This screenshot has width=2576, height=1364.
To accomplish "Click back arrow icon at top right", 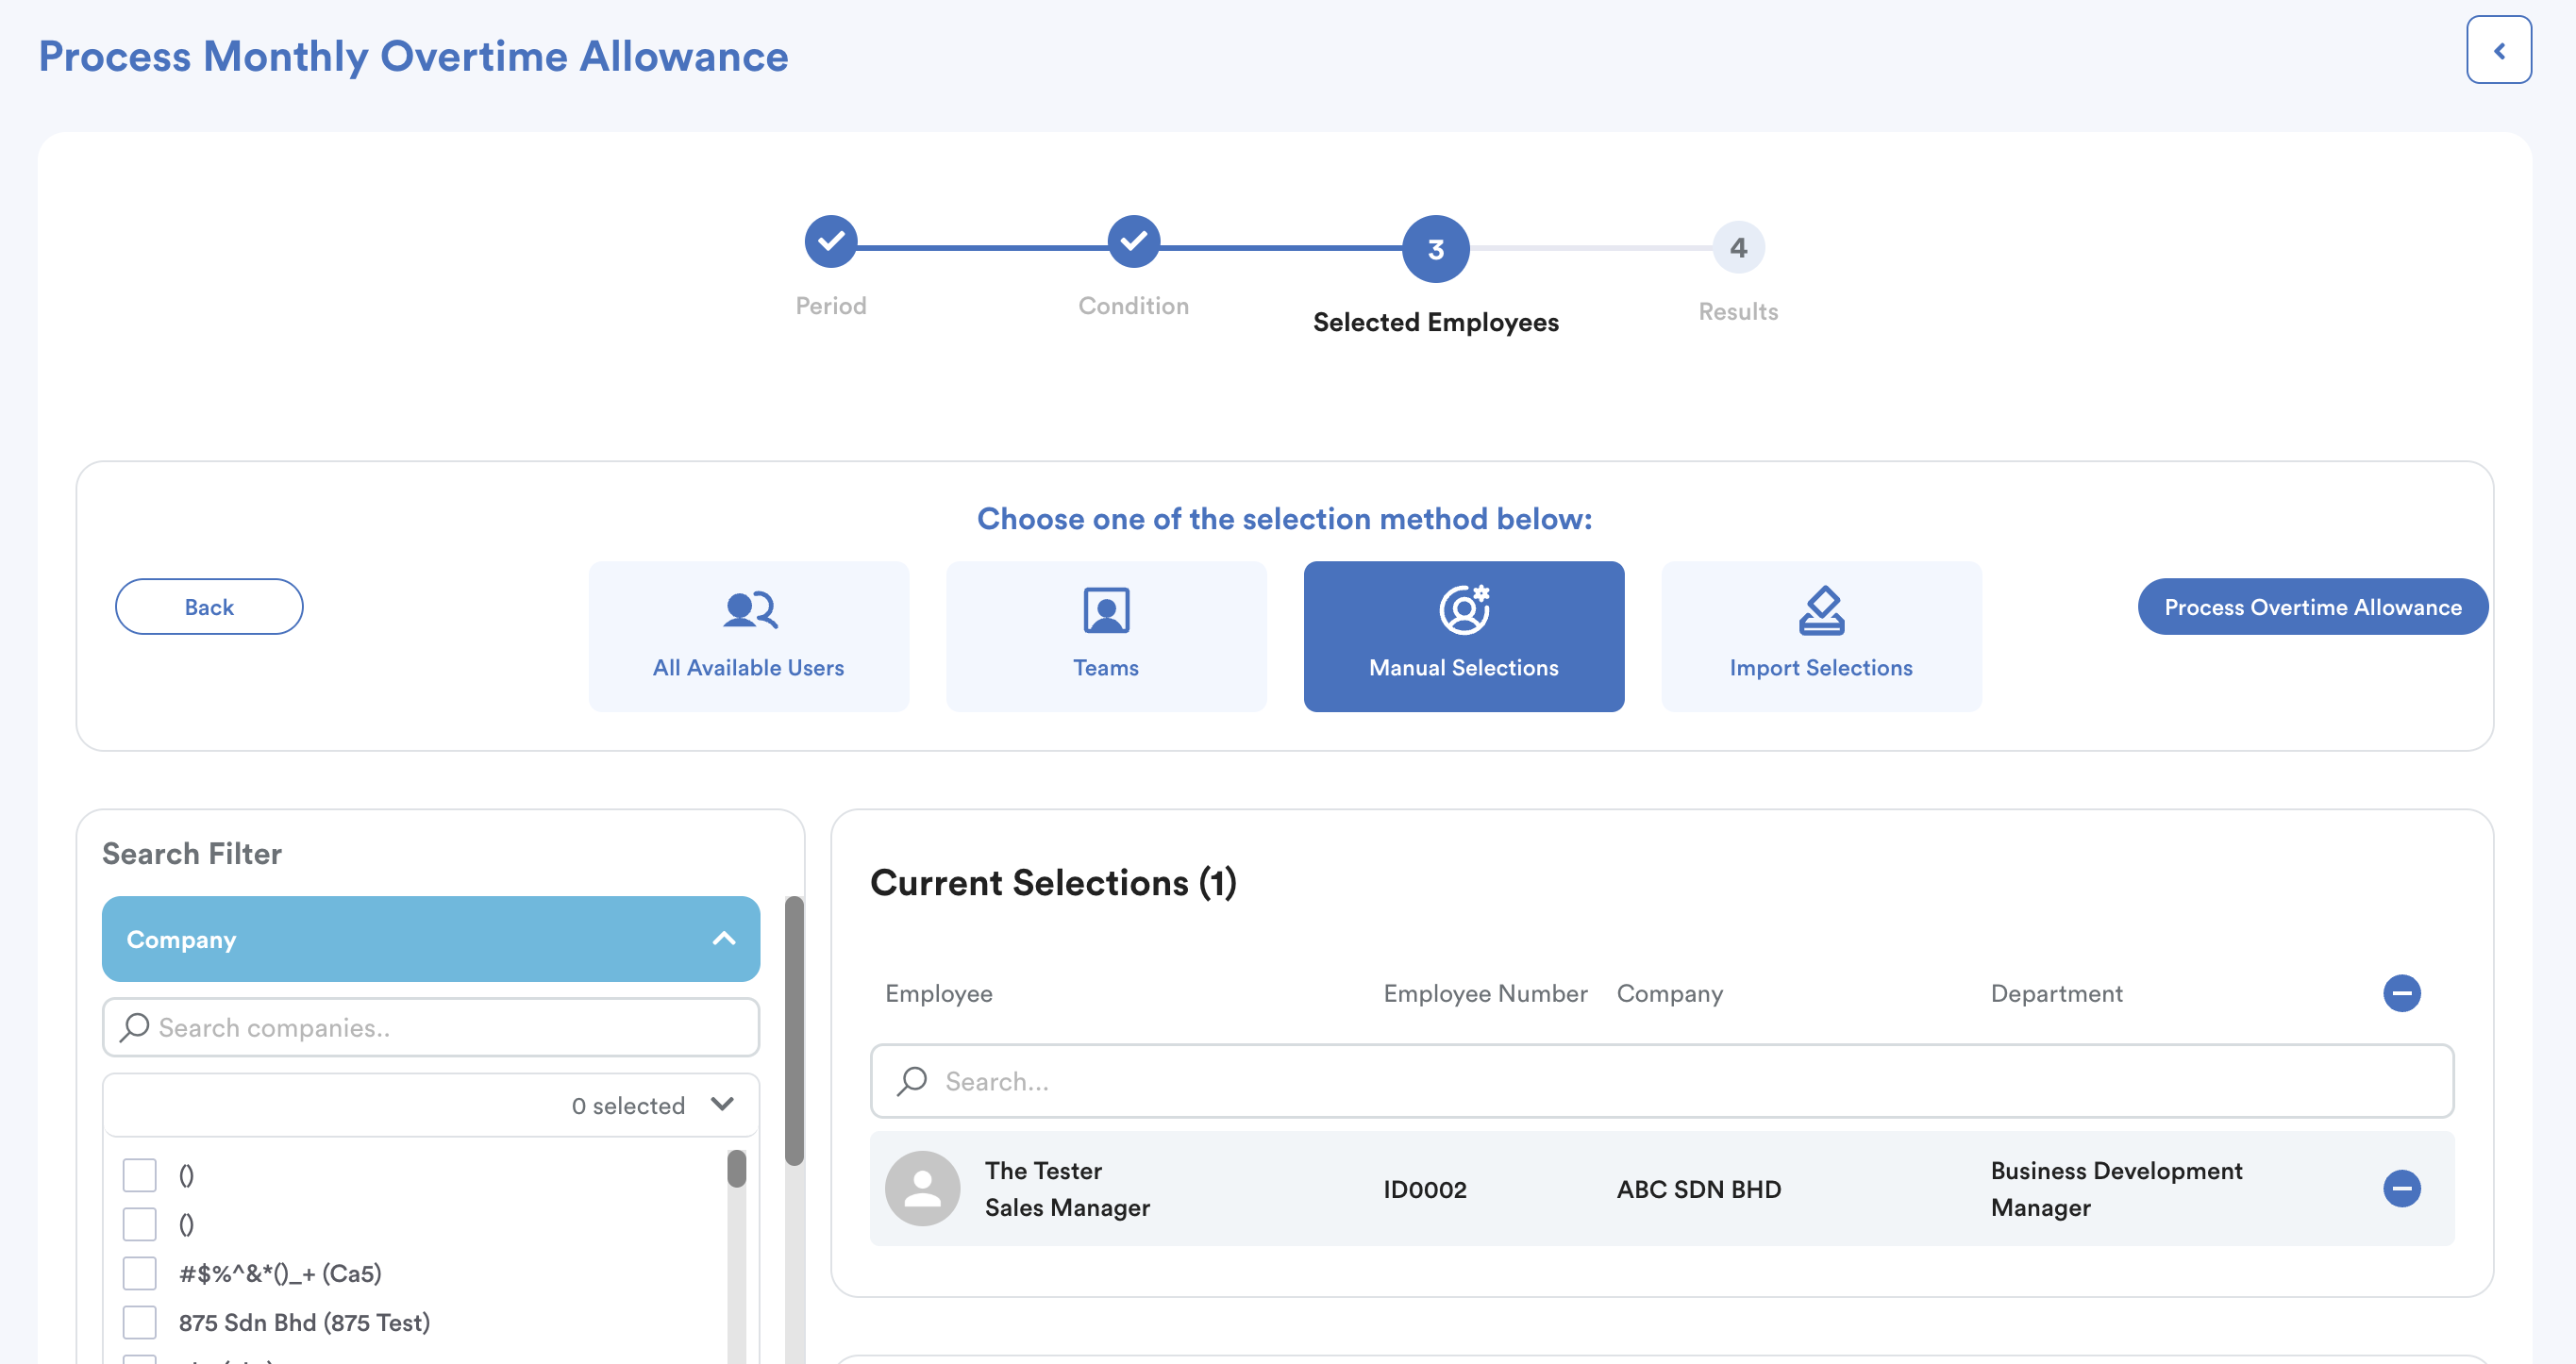I will tap(2497, 50).
